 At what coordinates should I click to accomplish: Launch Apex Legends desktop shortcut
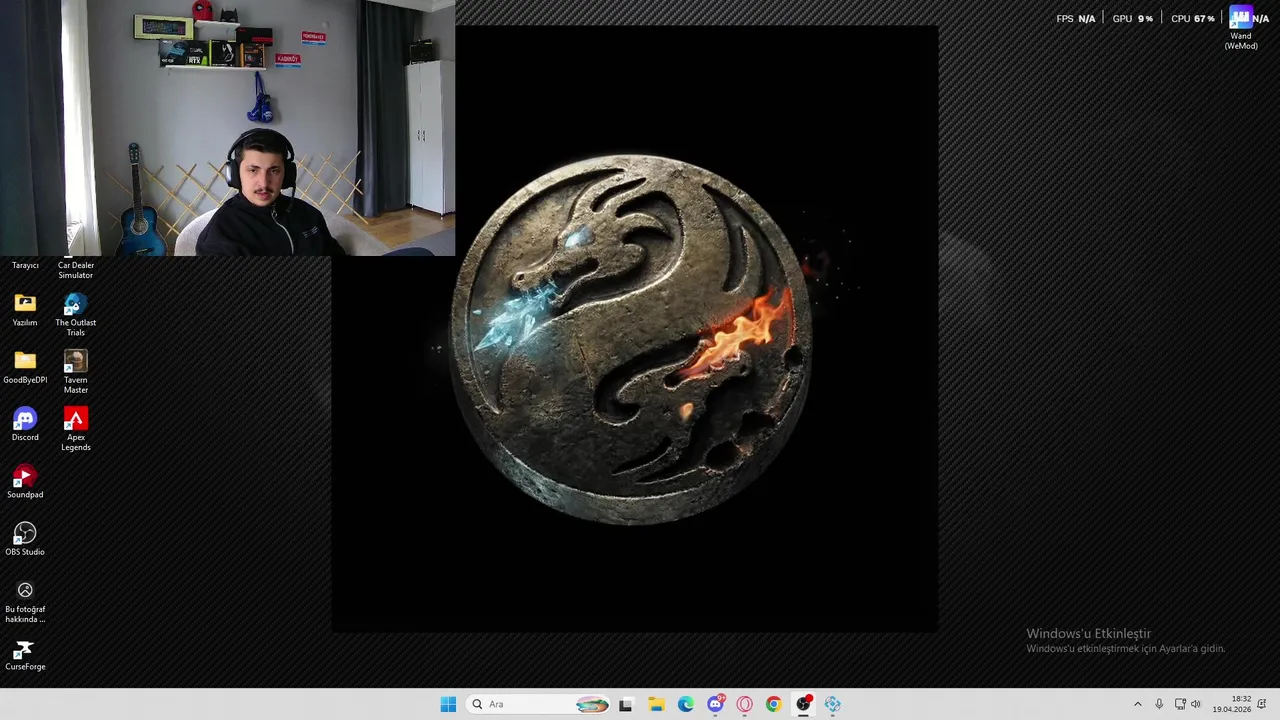[75, 429]
